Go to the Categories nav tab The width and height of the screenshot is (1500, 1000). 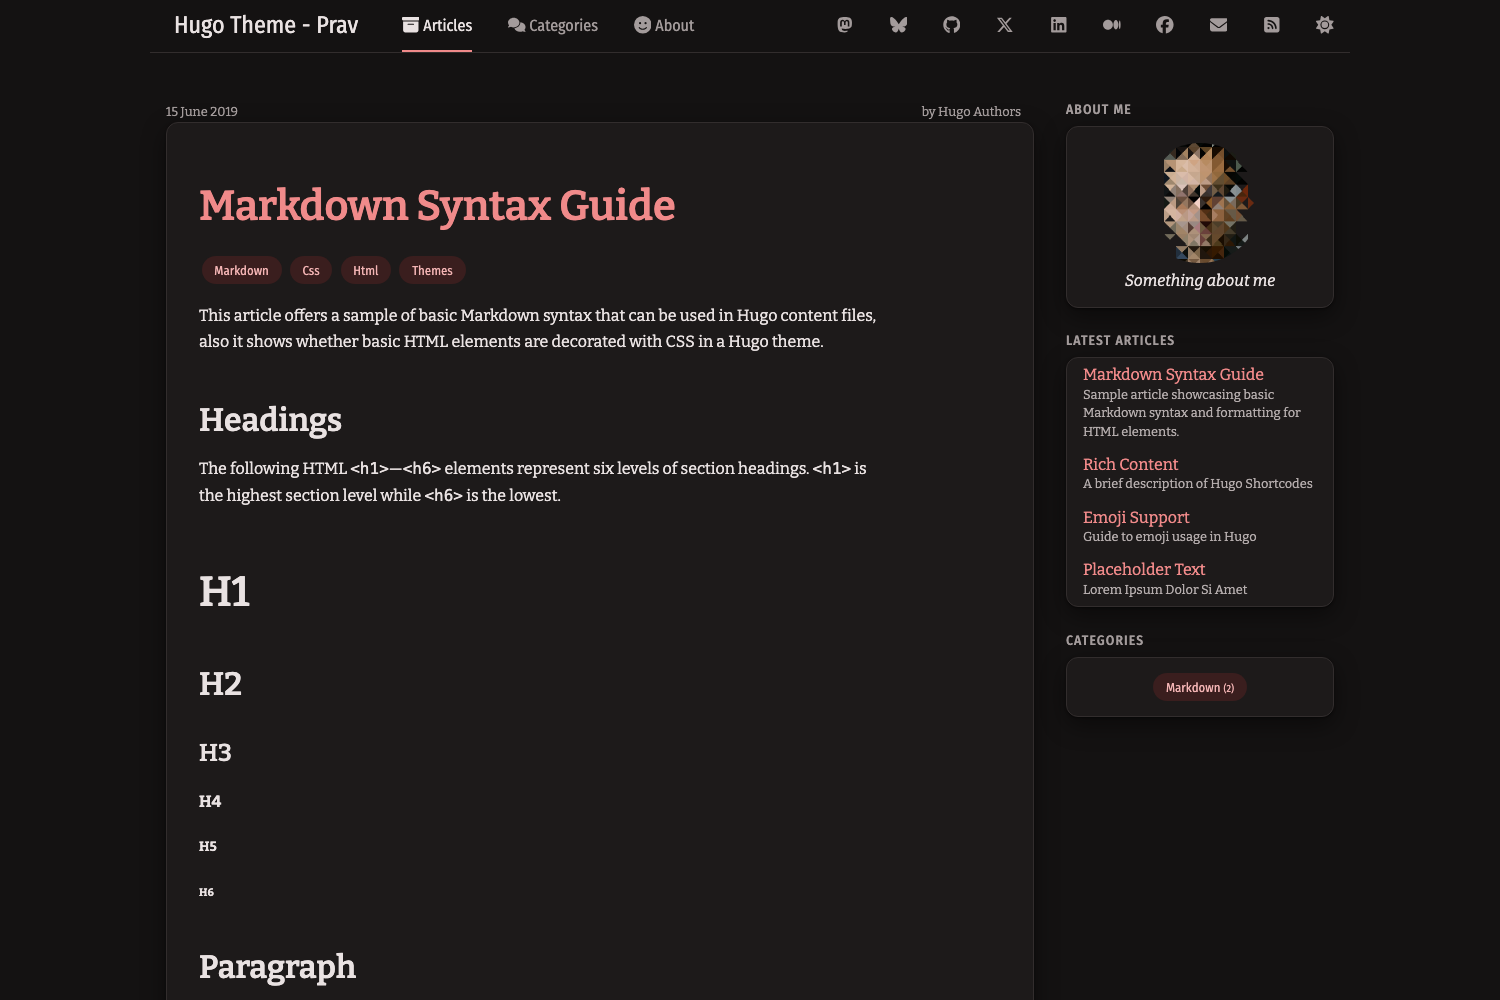point(553,26)
